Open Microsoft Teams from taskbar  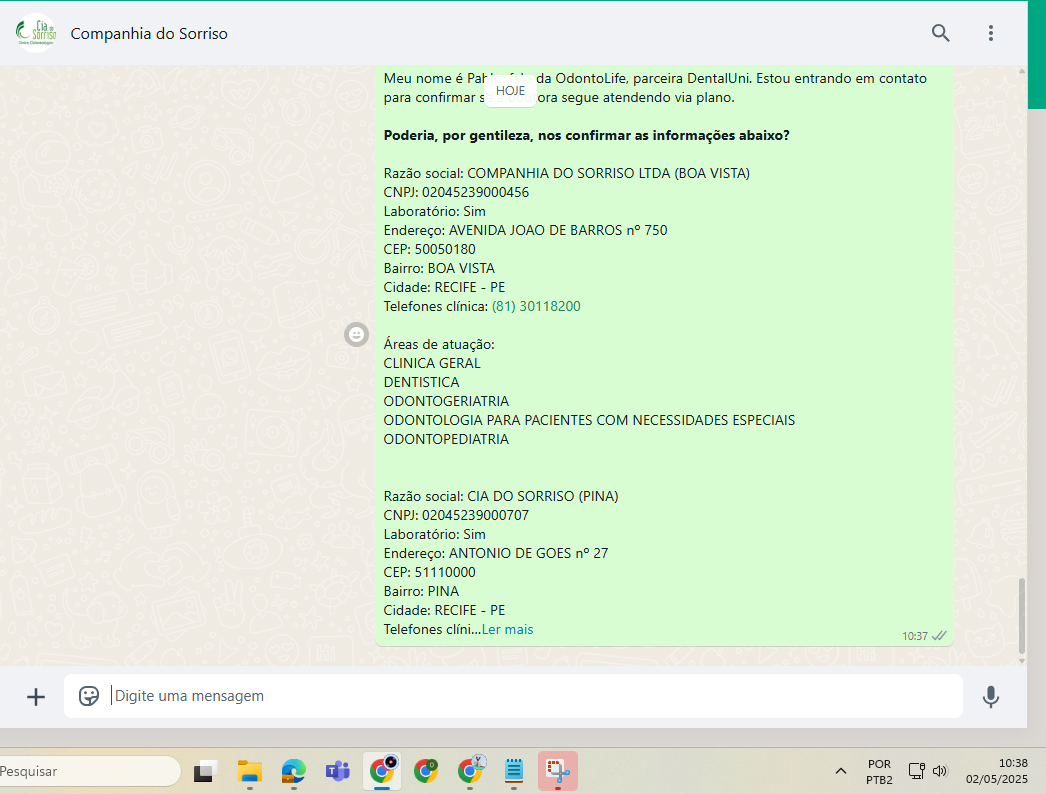pos(338,771)
